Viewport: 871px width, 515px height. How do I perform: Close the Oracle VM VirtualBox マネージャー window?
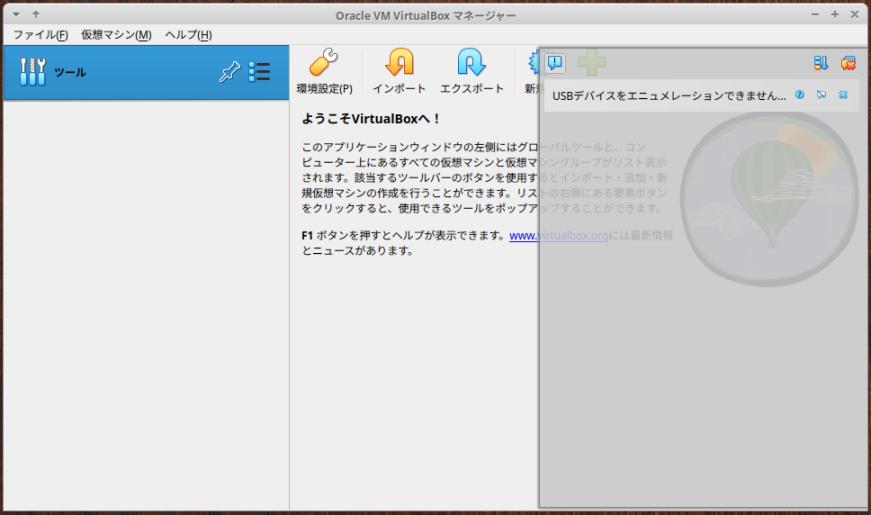(854, 14)
